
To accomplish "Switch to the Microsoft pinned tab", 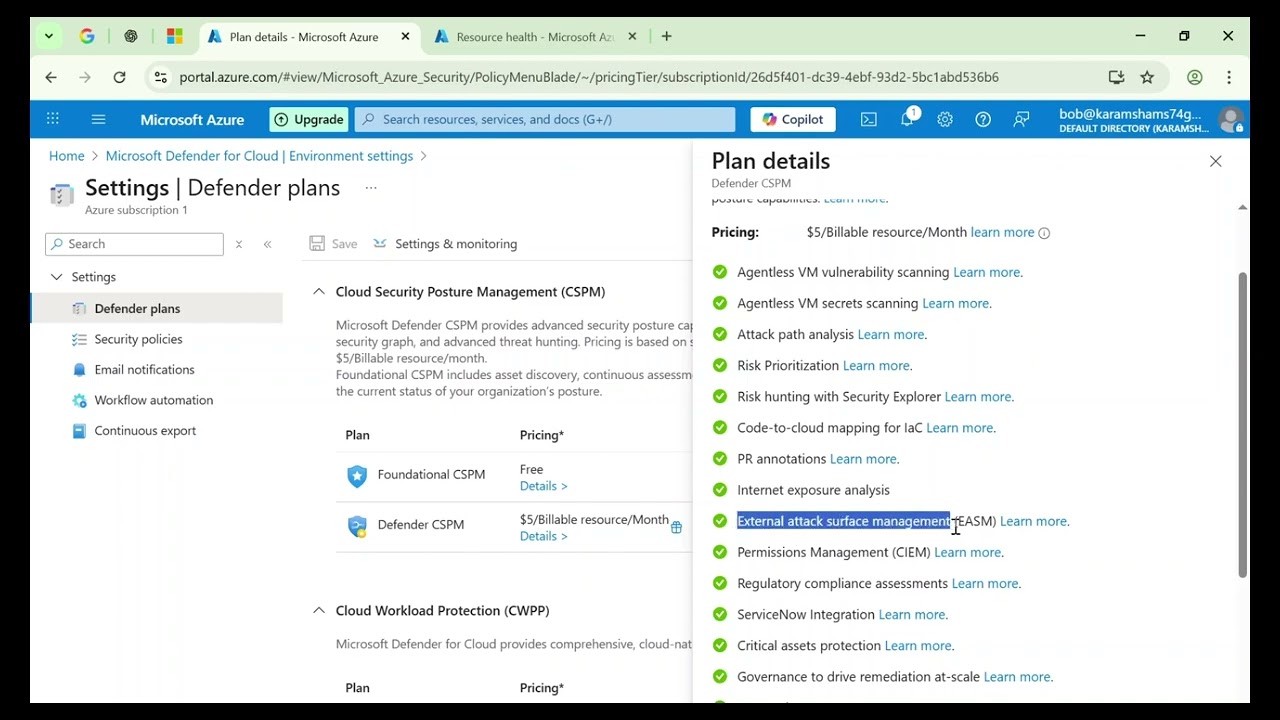I will pyautogui.click(x=175, y=36).
